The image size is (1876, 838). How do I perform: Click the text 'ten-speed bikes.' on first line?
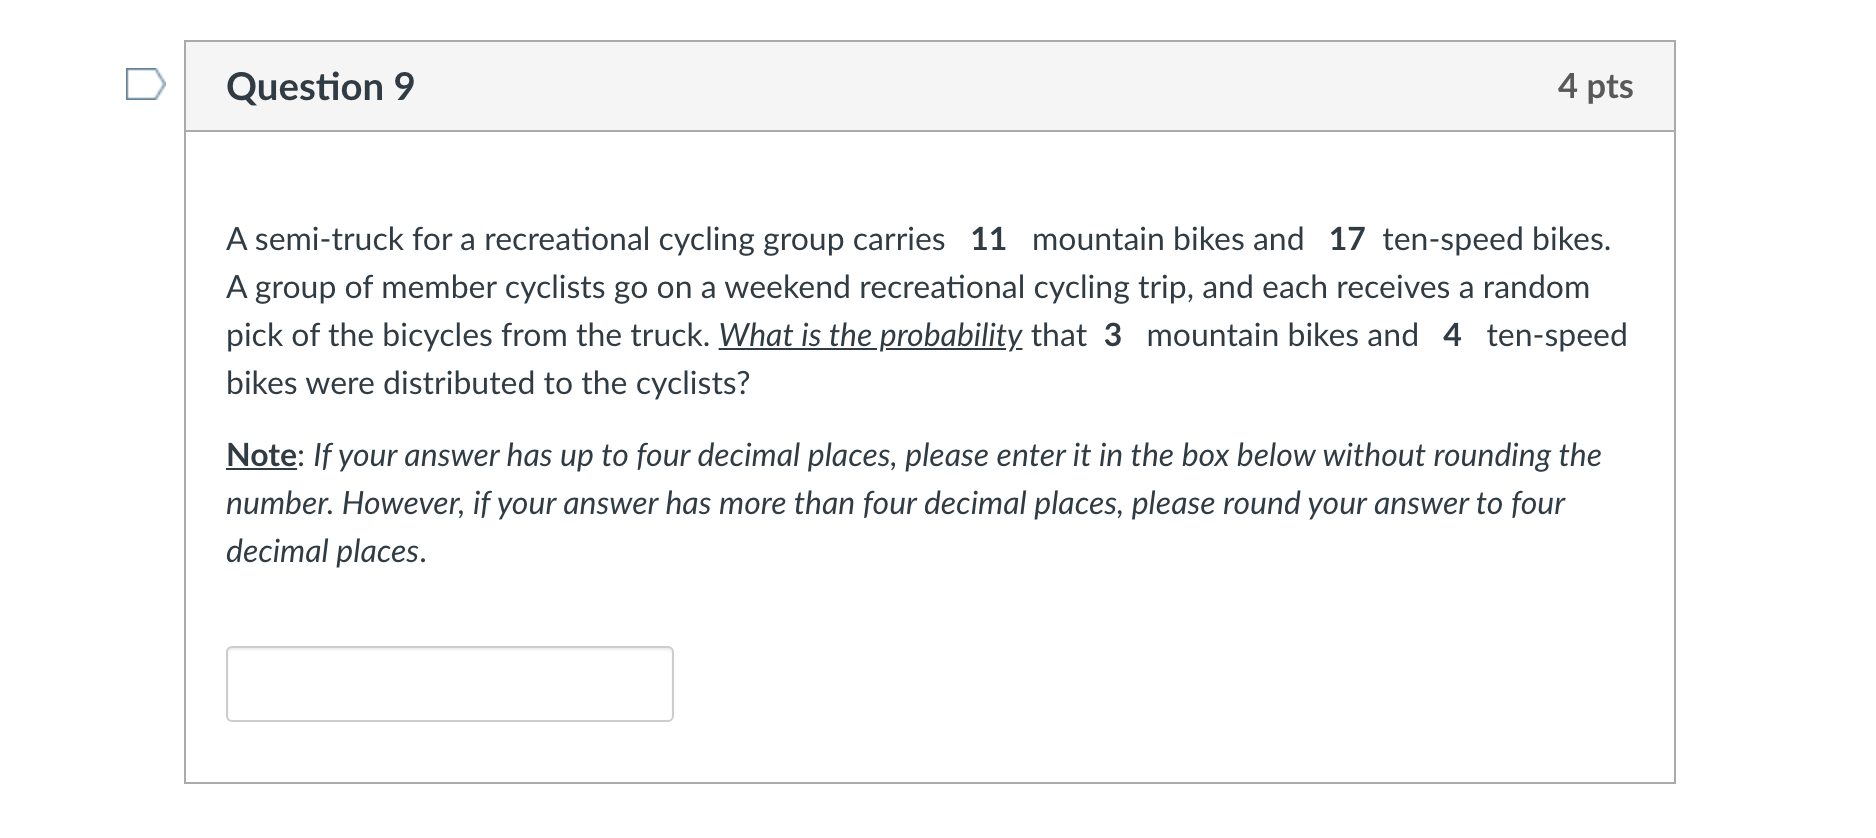(1496, 241)
